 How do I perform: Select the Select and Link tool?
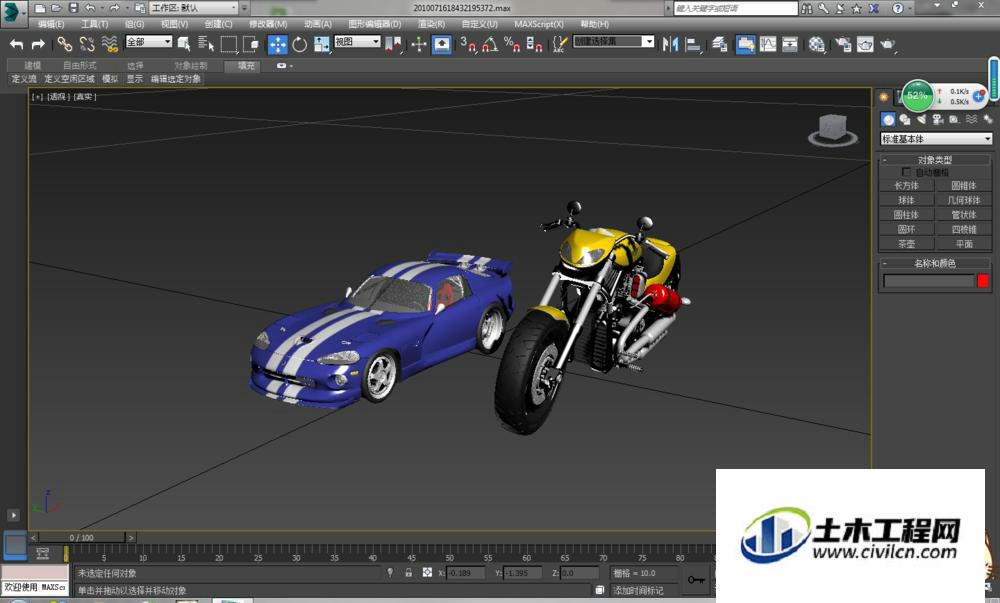click(64, 44)
